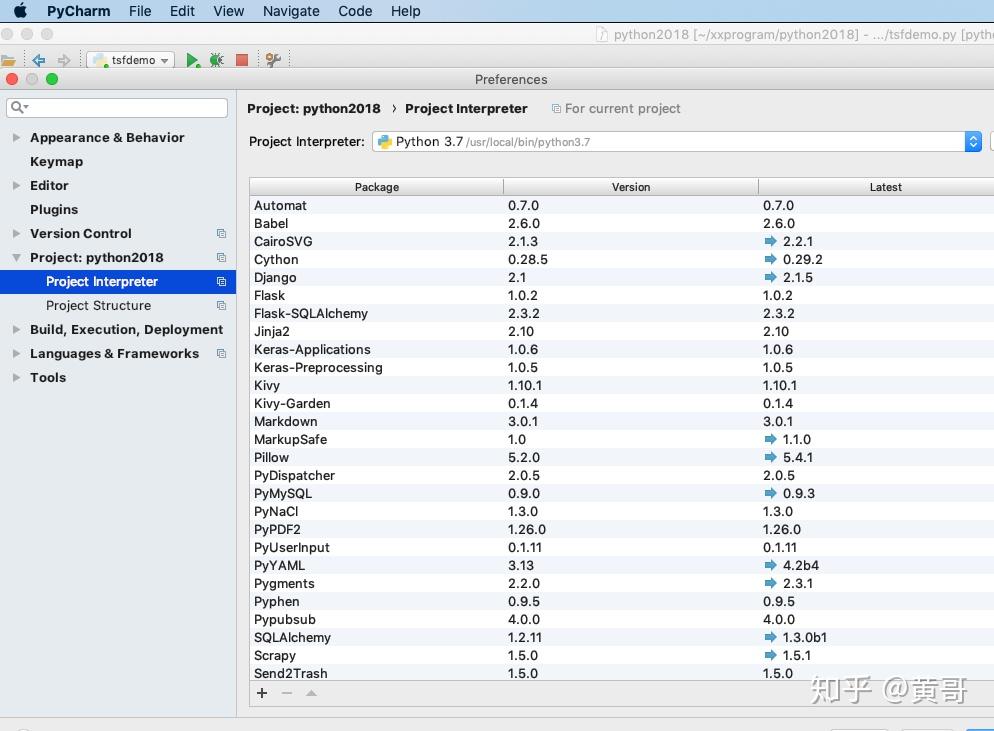Viewport: 994px width, 731px height.
Task: Open the Code menu
Action: click(355, 11)
